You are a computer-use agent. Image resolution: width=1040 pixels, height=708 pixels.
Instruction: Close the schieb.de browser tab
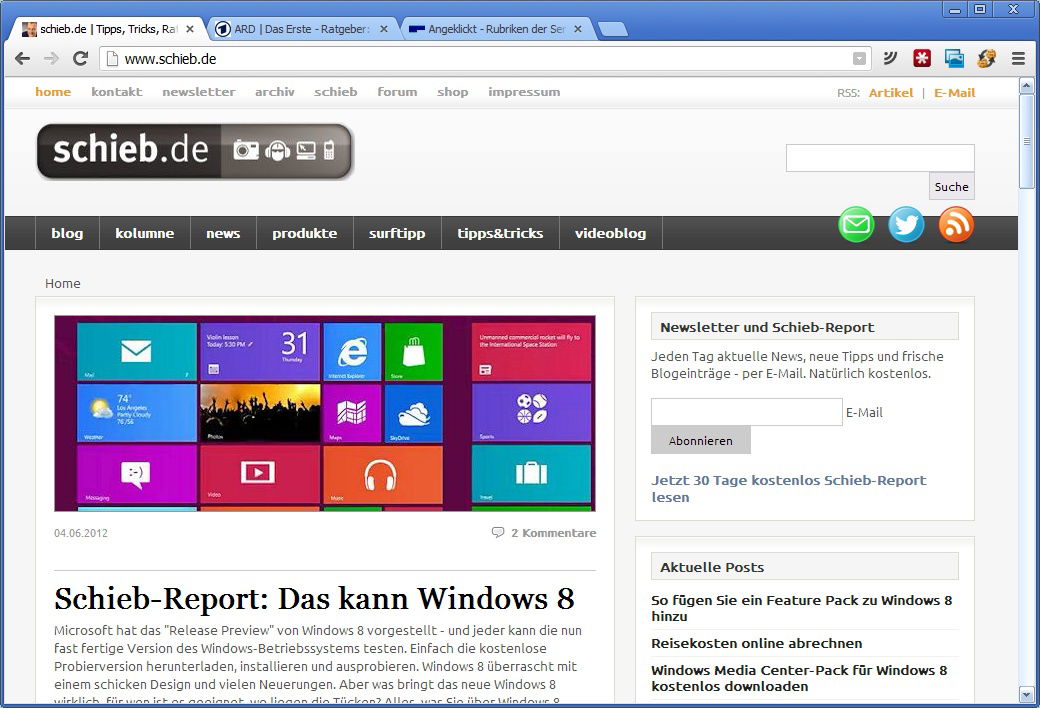(190, 29)
